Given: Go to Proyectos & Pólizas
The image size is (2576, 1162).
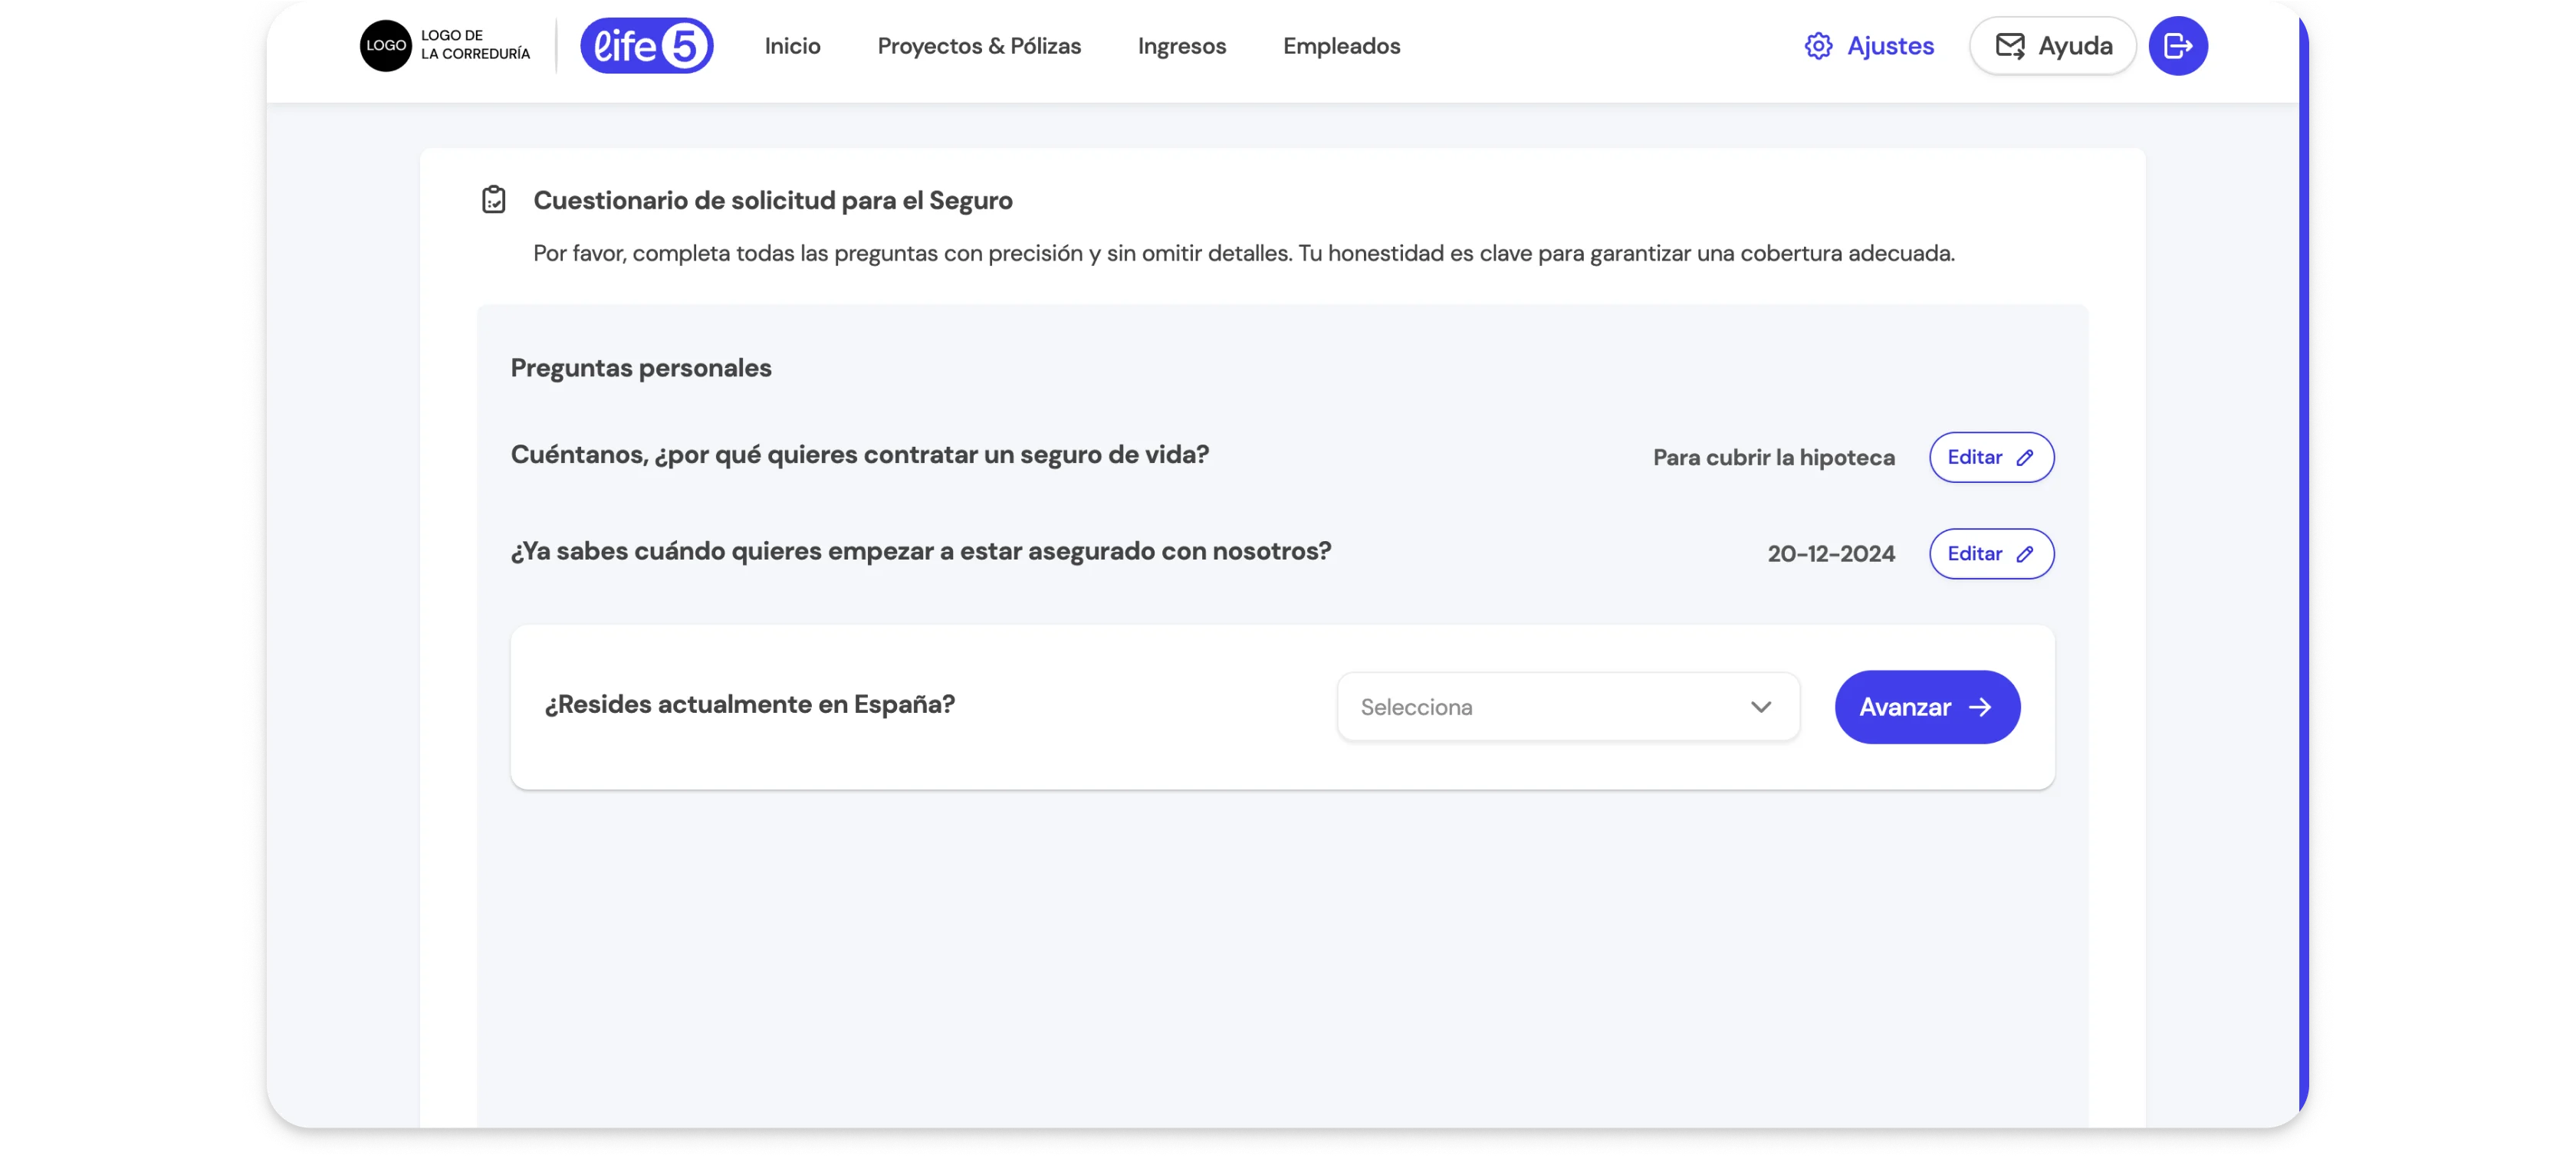Looking at the screenshot, I should pyautogui.click(x=979, y=46).
